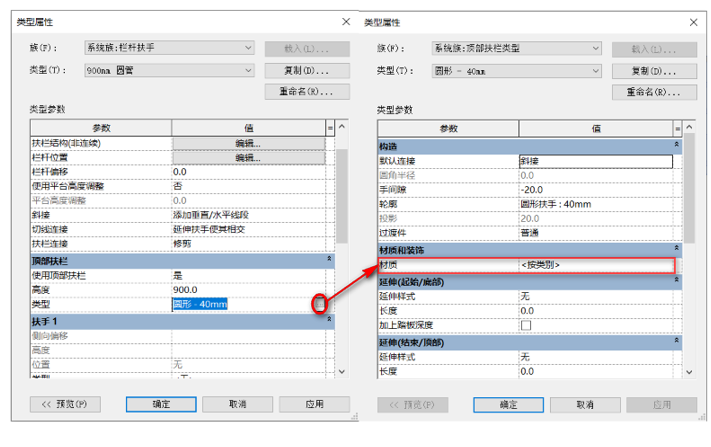Viewport: 711px width, 447px height.
Task: Click 编辑 button for 栏杆位置
Action: click(x=248, y=158)
